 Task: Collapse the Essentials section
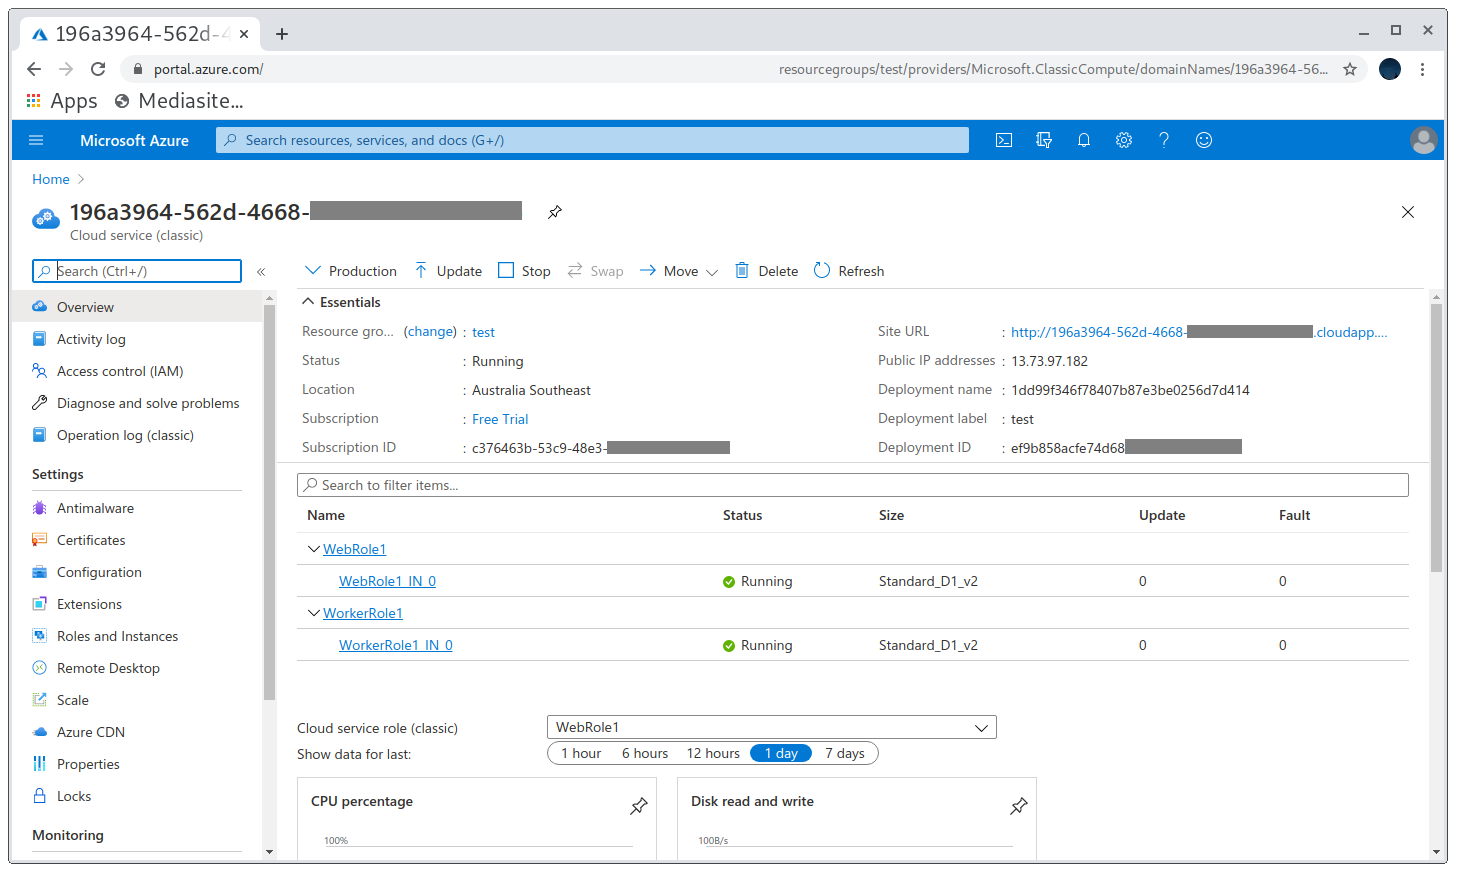341,302
